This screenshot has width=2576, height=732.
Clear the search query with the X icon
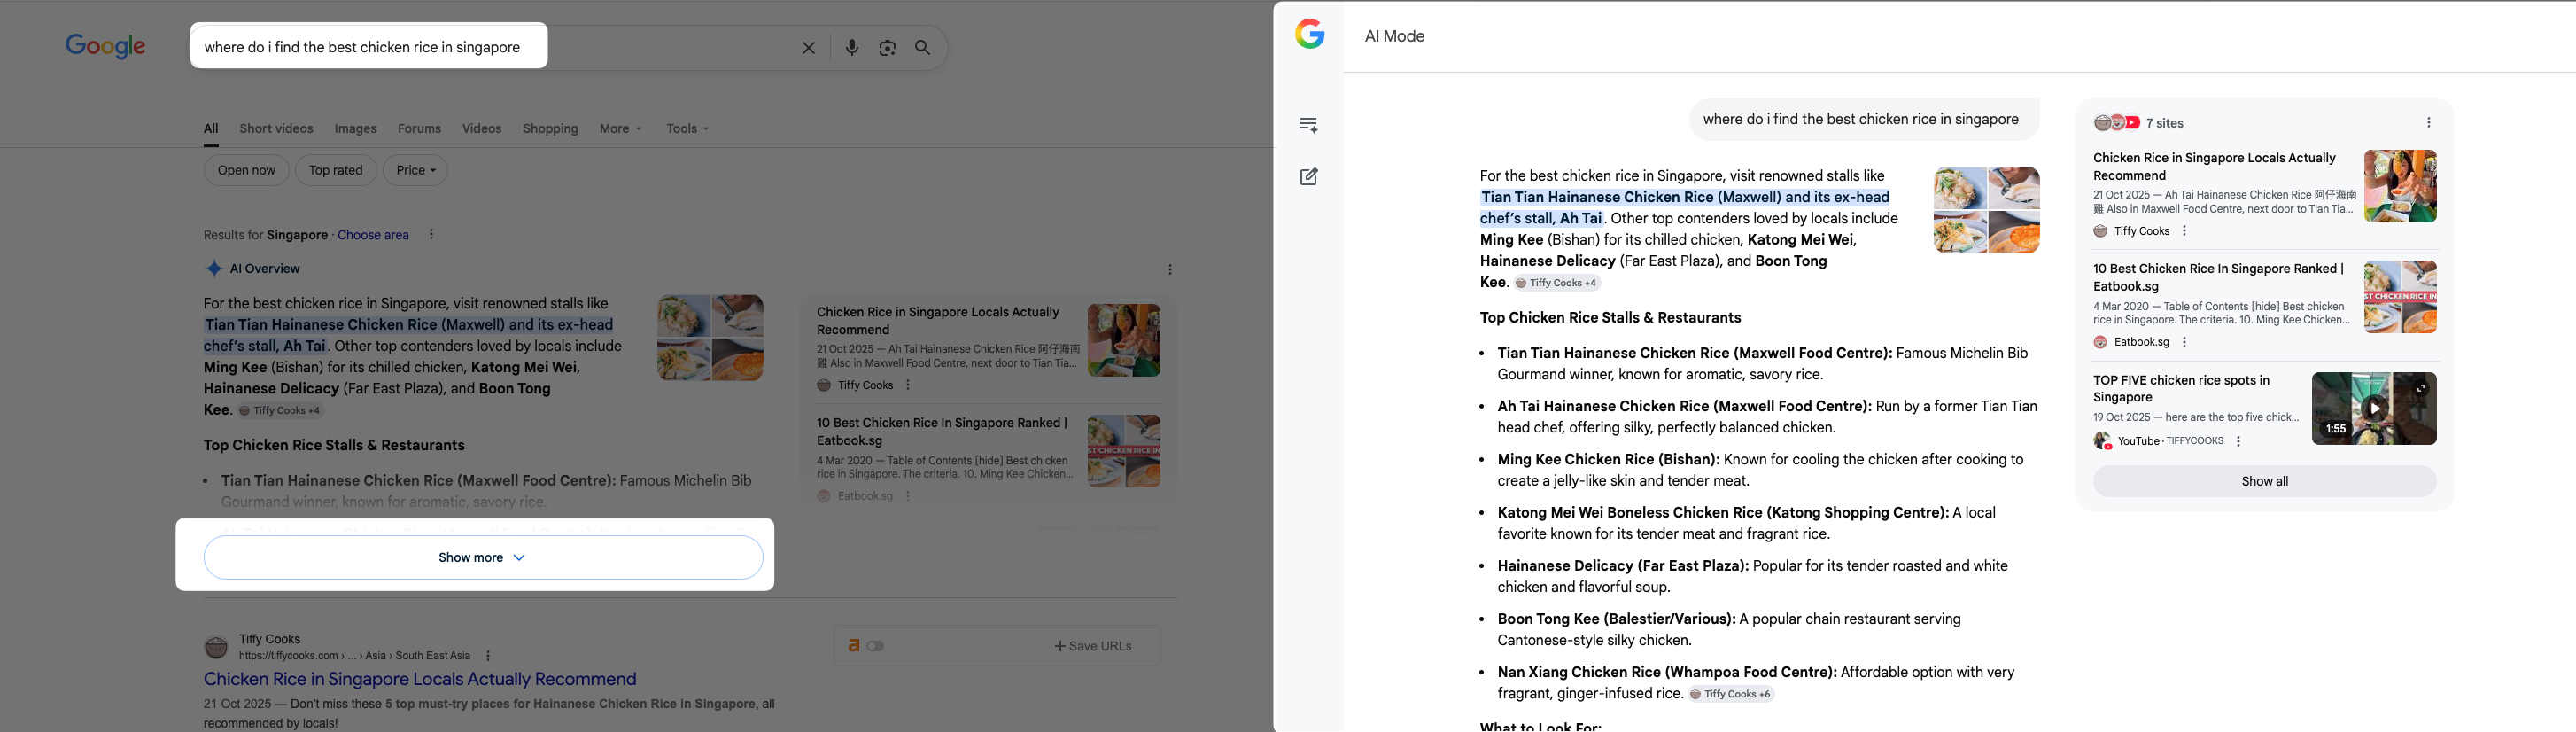[x=808, y=48]
